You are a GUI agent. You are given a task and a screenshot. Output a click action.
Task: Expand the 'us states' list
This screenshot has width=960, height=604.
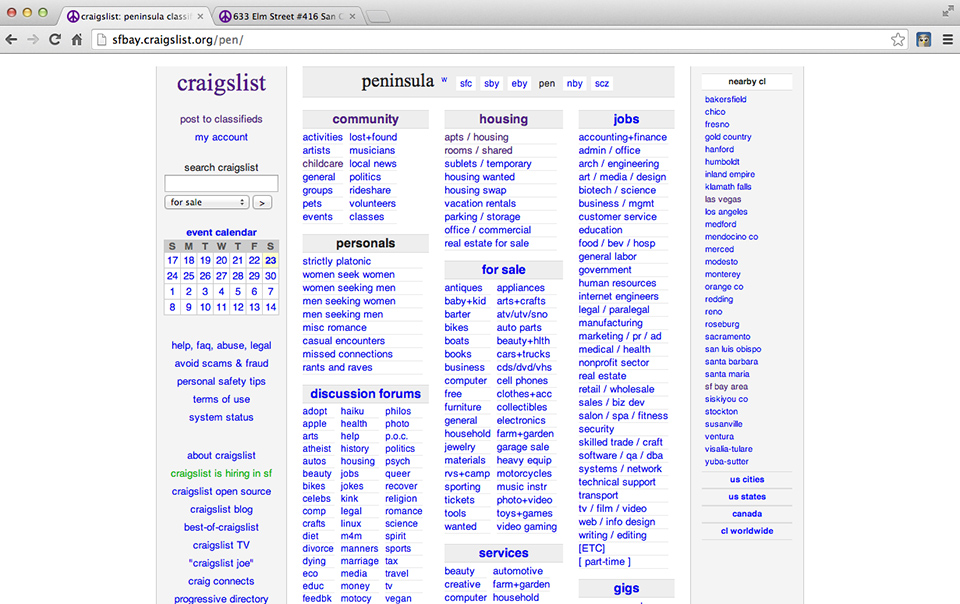point(746,497)
